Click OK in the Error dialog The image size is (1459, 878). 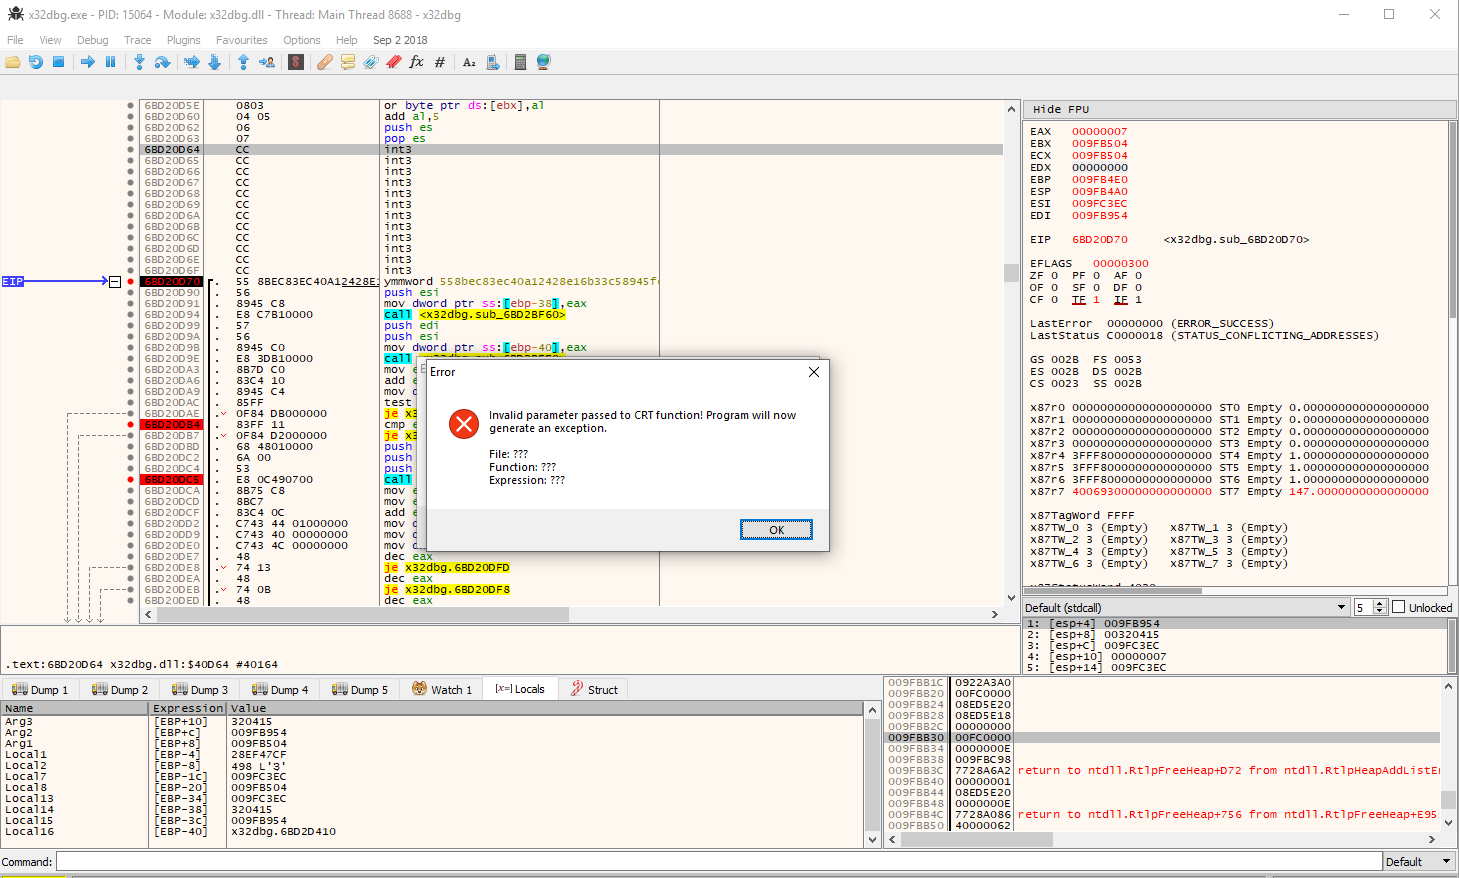pyautogui.click(x=776, y=529)
